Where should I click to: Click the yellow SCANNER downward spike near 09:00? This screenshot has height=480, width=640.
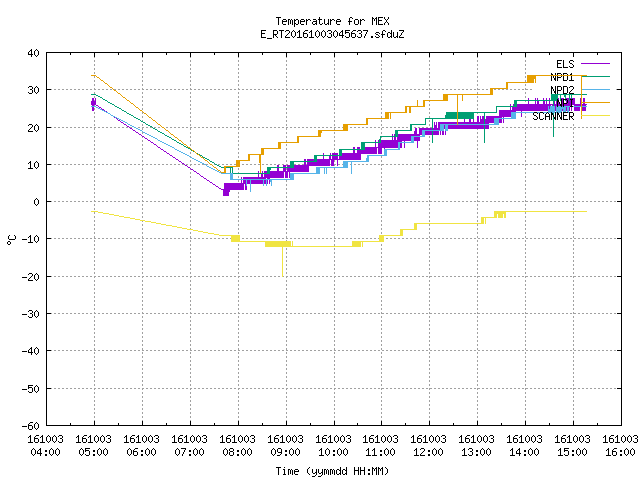(282, 261)
